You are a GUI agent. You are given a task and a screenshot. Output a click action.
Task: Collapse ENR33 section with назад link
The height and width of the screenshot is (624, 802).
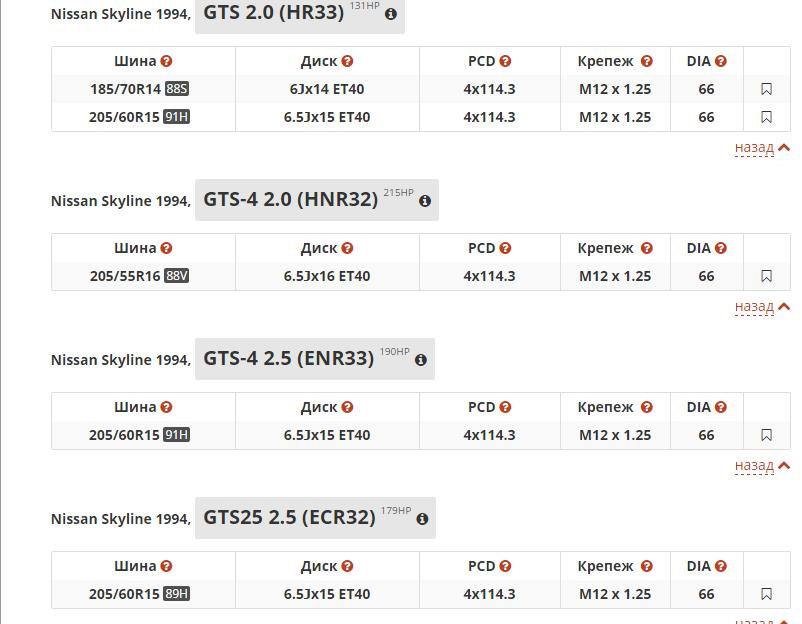tap(762, 466)
